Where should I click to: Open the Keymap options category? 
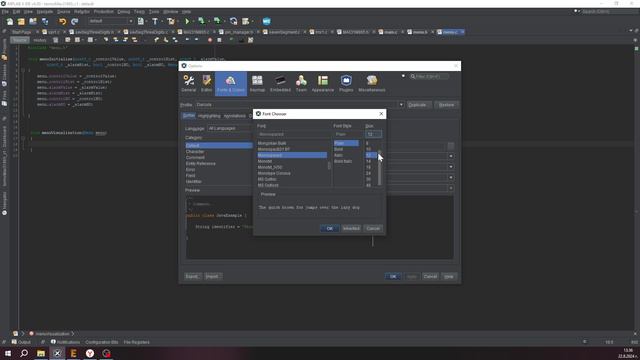tap(257, 84)
